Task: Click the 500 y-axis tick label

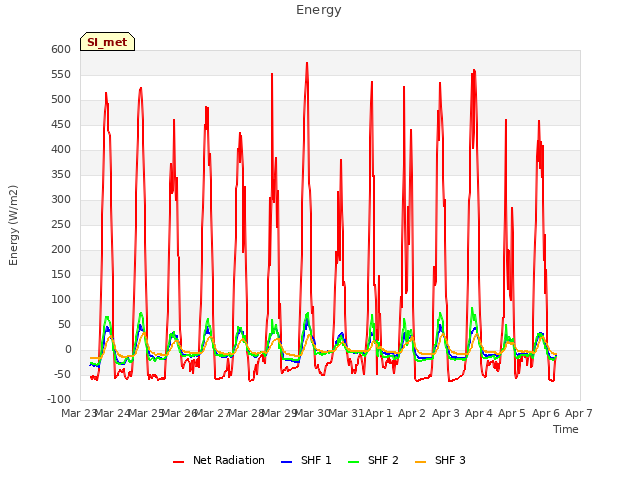Action: [x=61, y=100]
